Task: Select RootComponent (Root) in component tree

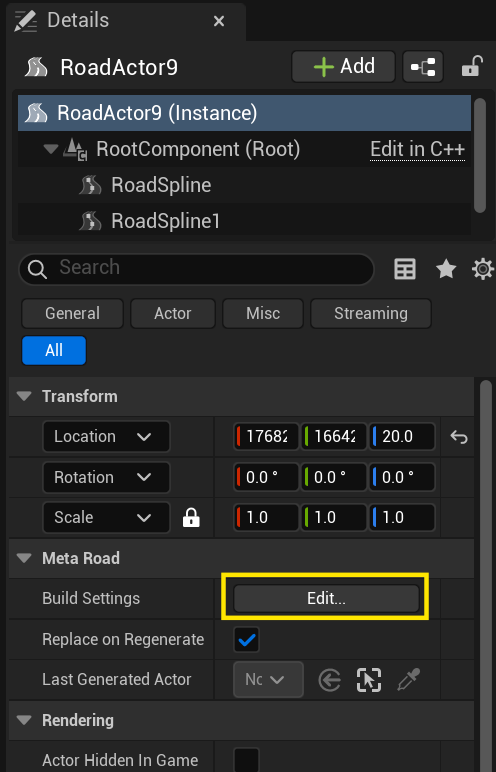Action: click(198, 149)
